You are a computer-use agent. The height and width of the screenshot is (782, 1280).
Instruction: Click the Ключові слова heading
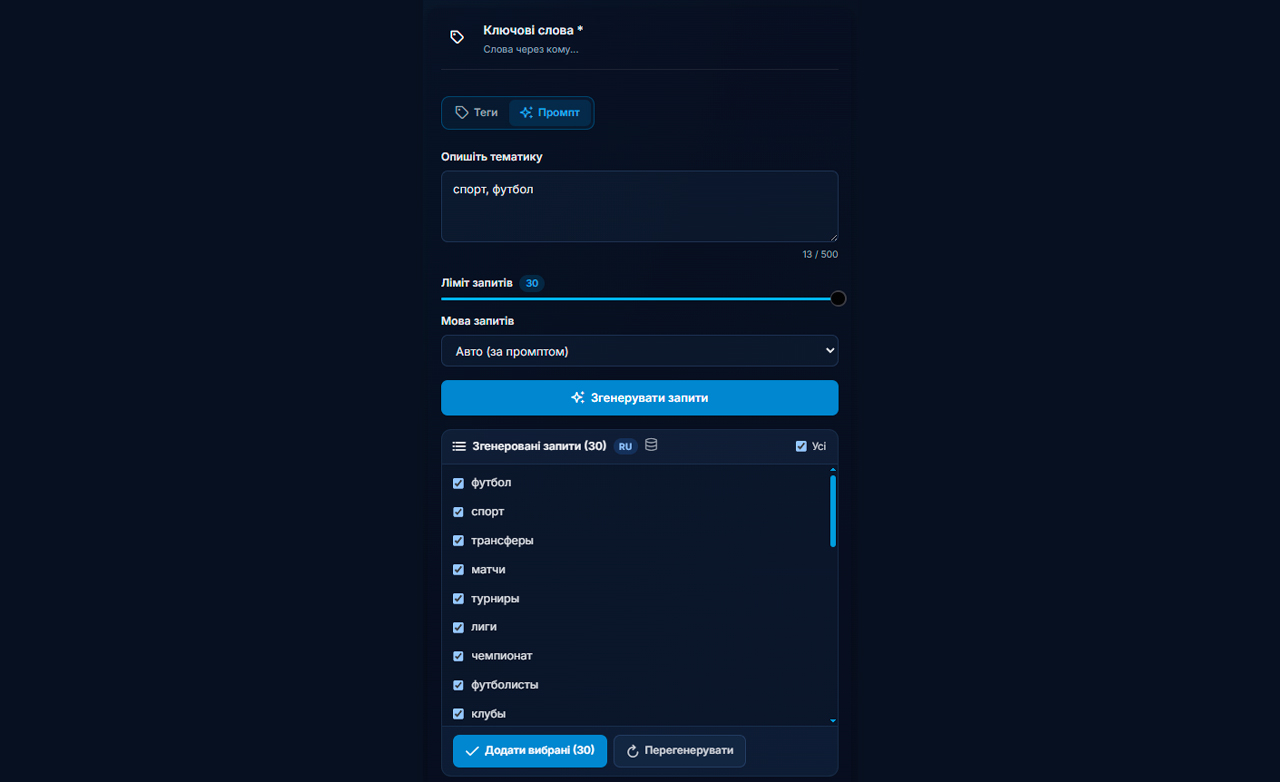point(533,30)
